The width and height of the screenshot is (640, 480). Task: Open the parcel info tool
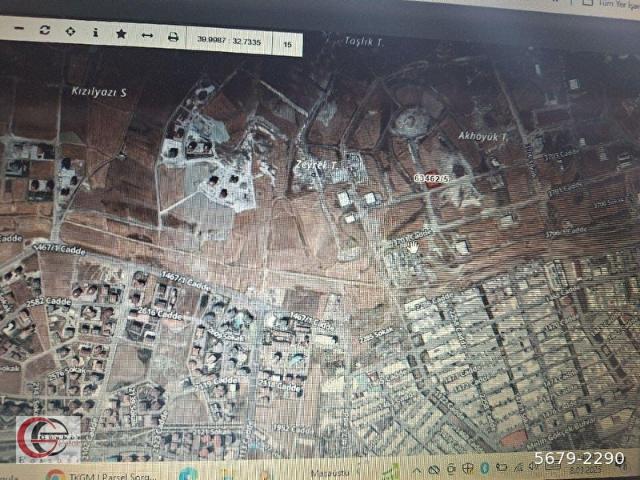[96, 32]
